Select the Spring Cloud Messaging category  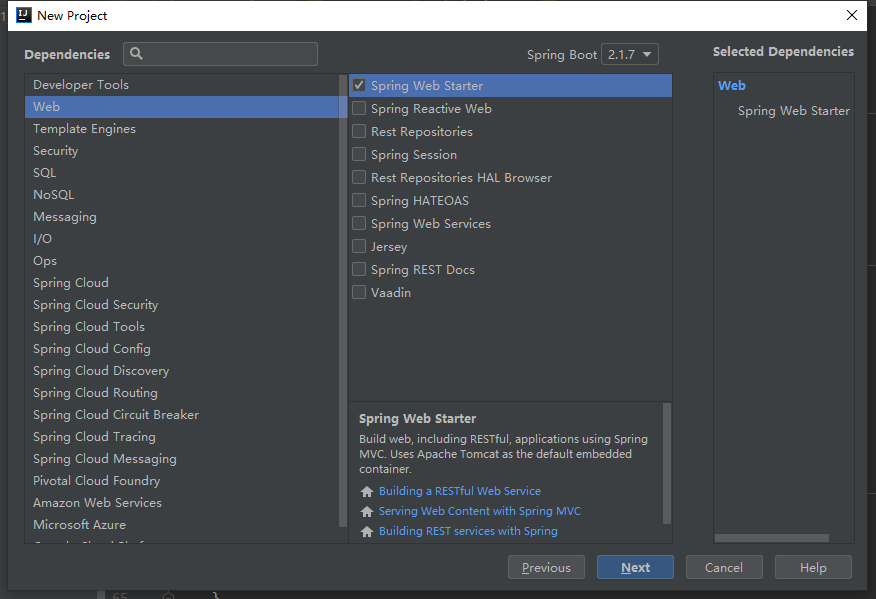(182, 459)
